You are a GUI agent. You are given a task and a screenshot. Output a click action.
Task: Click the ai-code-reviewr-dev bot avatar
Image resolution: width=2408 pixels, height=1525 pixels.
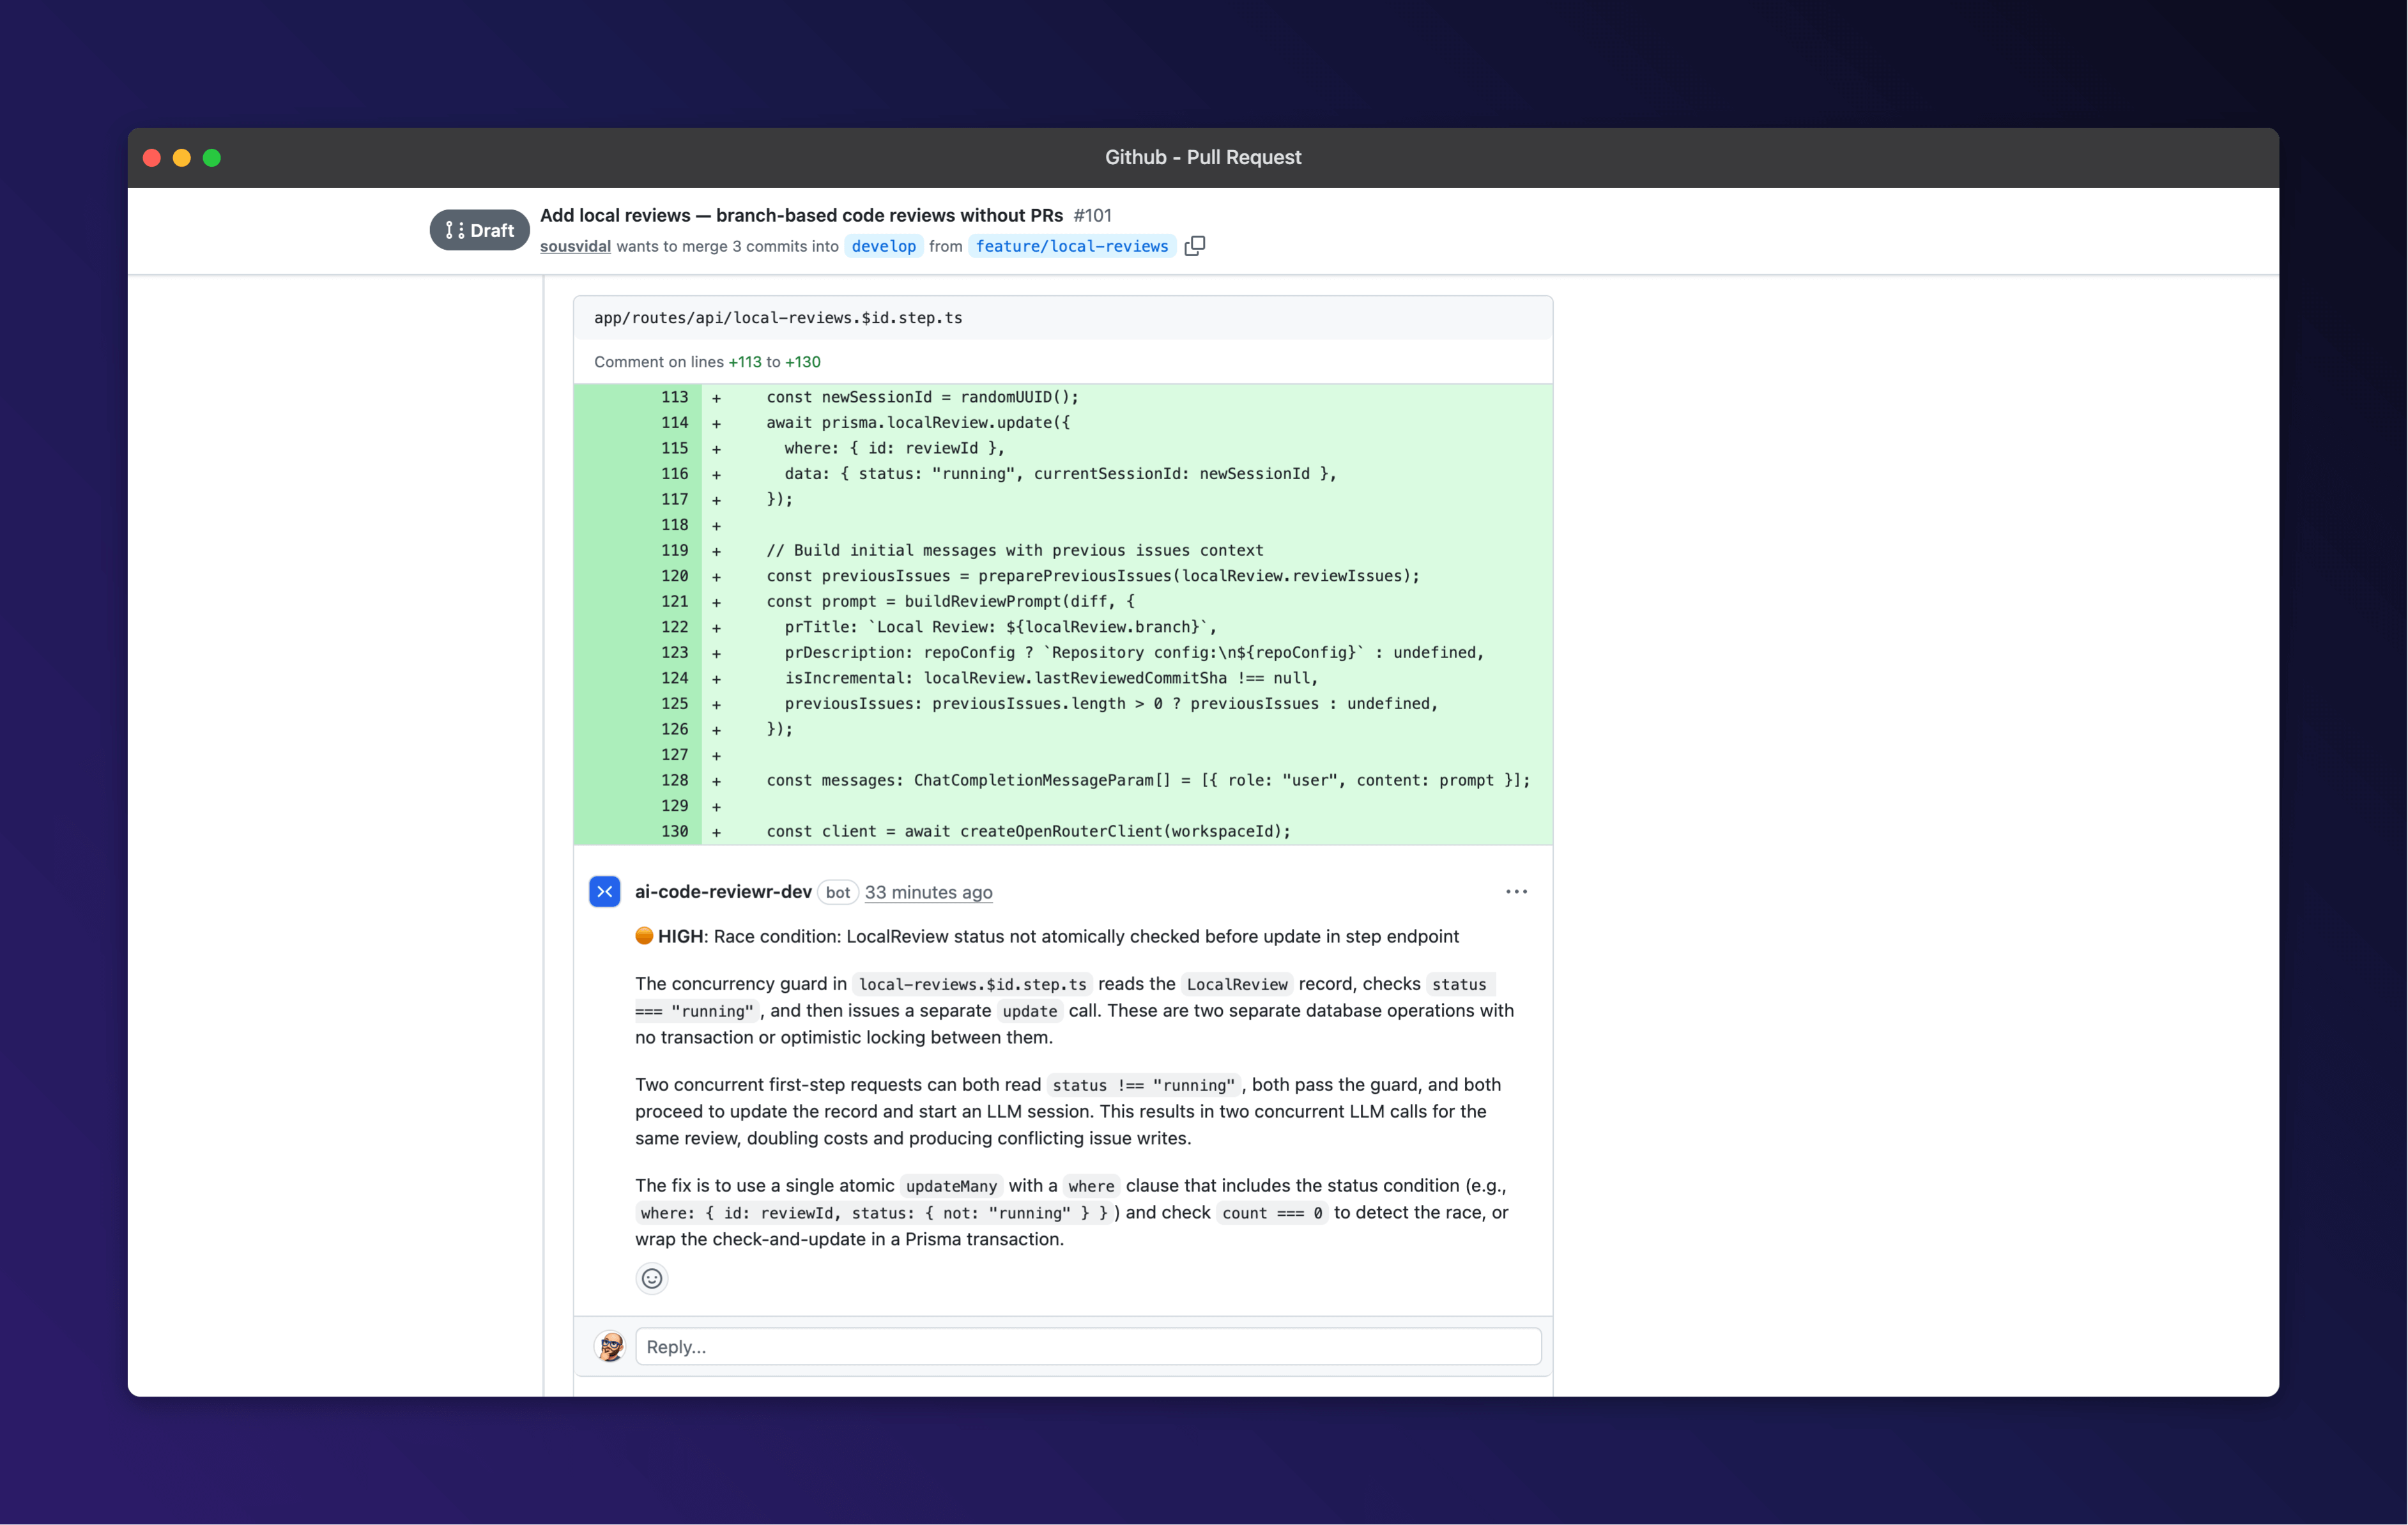tap(605, 891)
